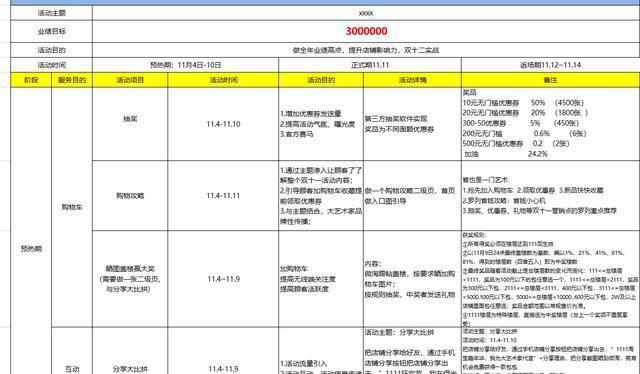Viewport: 640px width, 374px height.
Task: Select the yellow 活动目的 header cell
Action: click(x=321, y=80)
